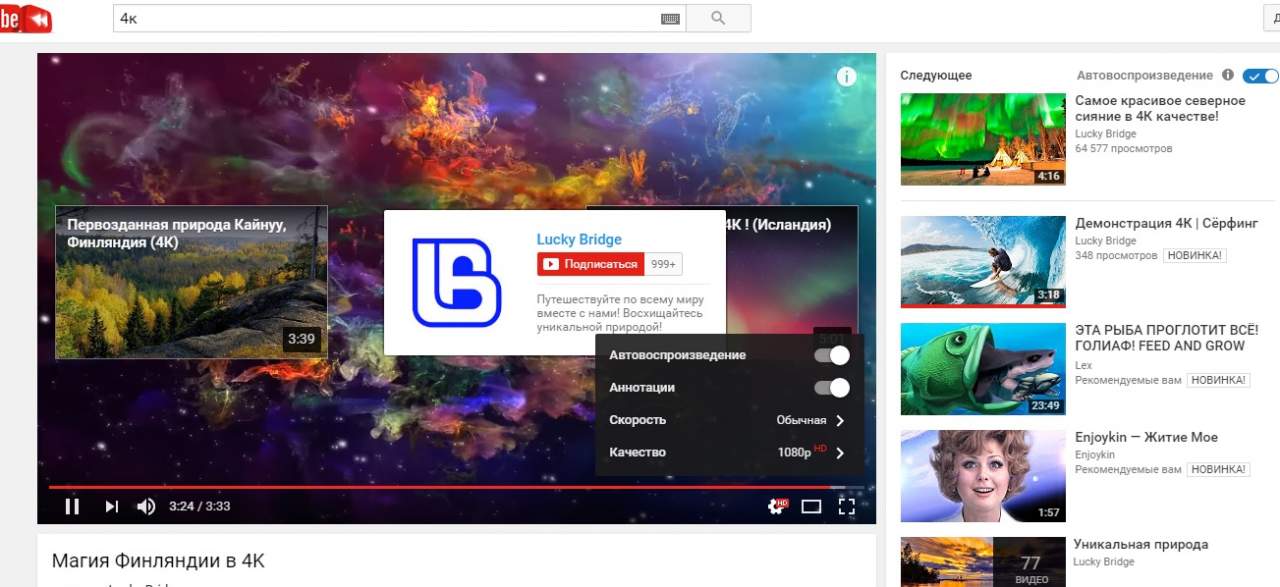Image resolution: width=1280 pixels, height=587 pixels.
Task: Click the 3:24 / 3:33 time display
Action: coord(200,506)
